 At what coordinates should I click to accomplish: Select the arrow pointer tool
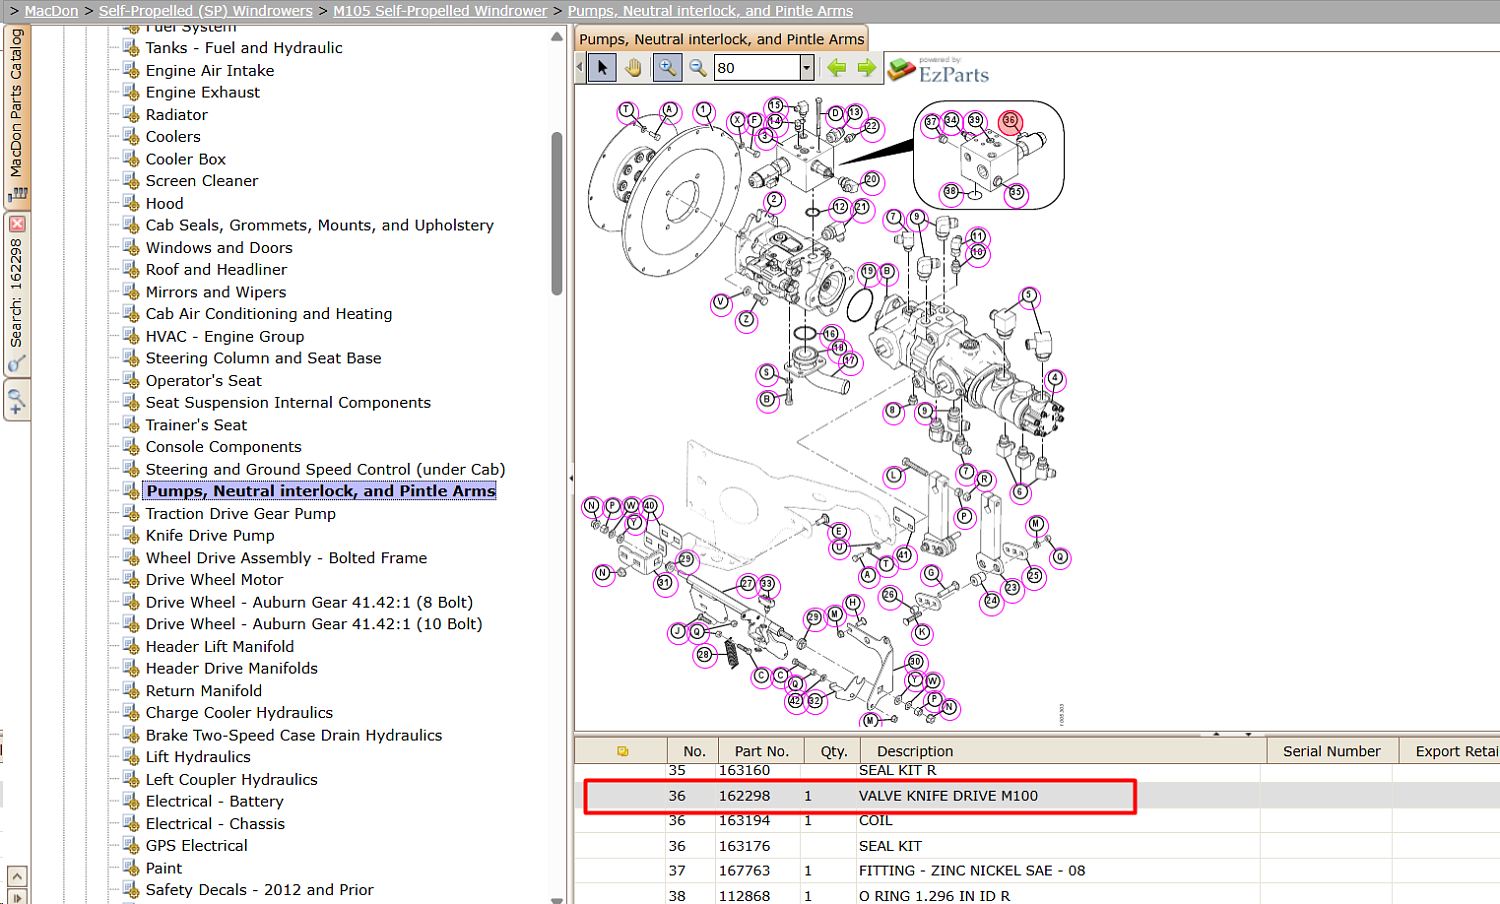[x=602, y=68]
